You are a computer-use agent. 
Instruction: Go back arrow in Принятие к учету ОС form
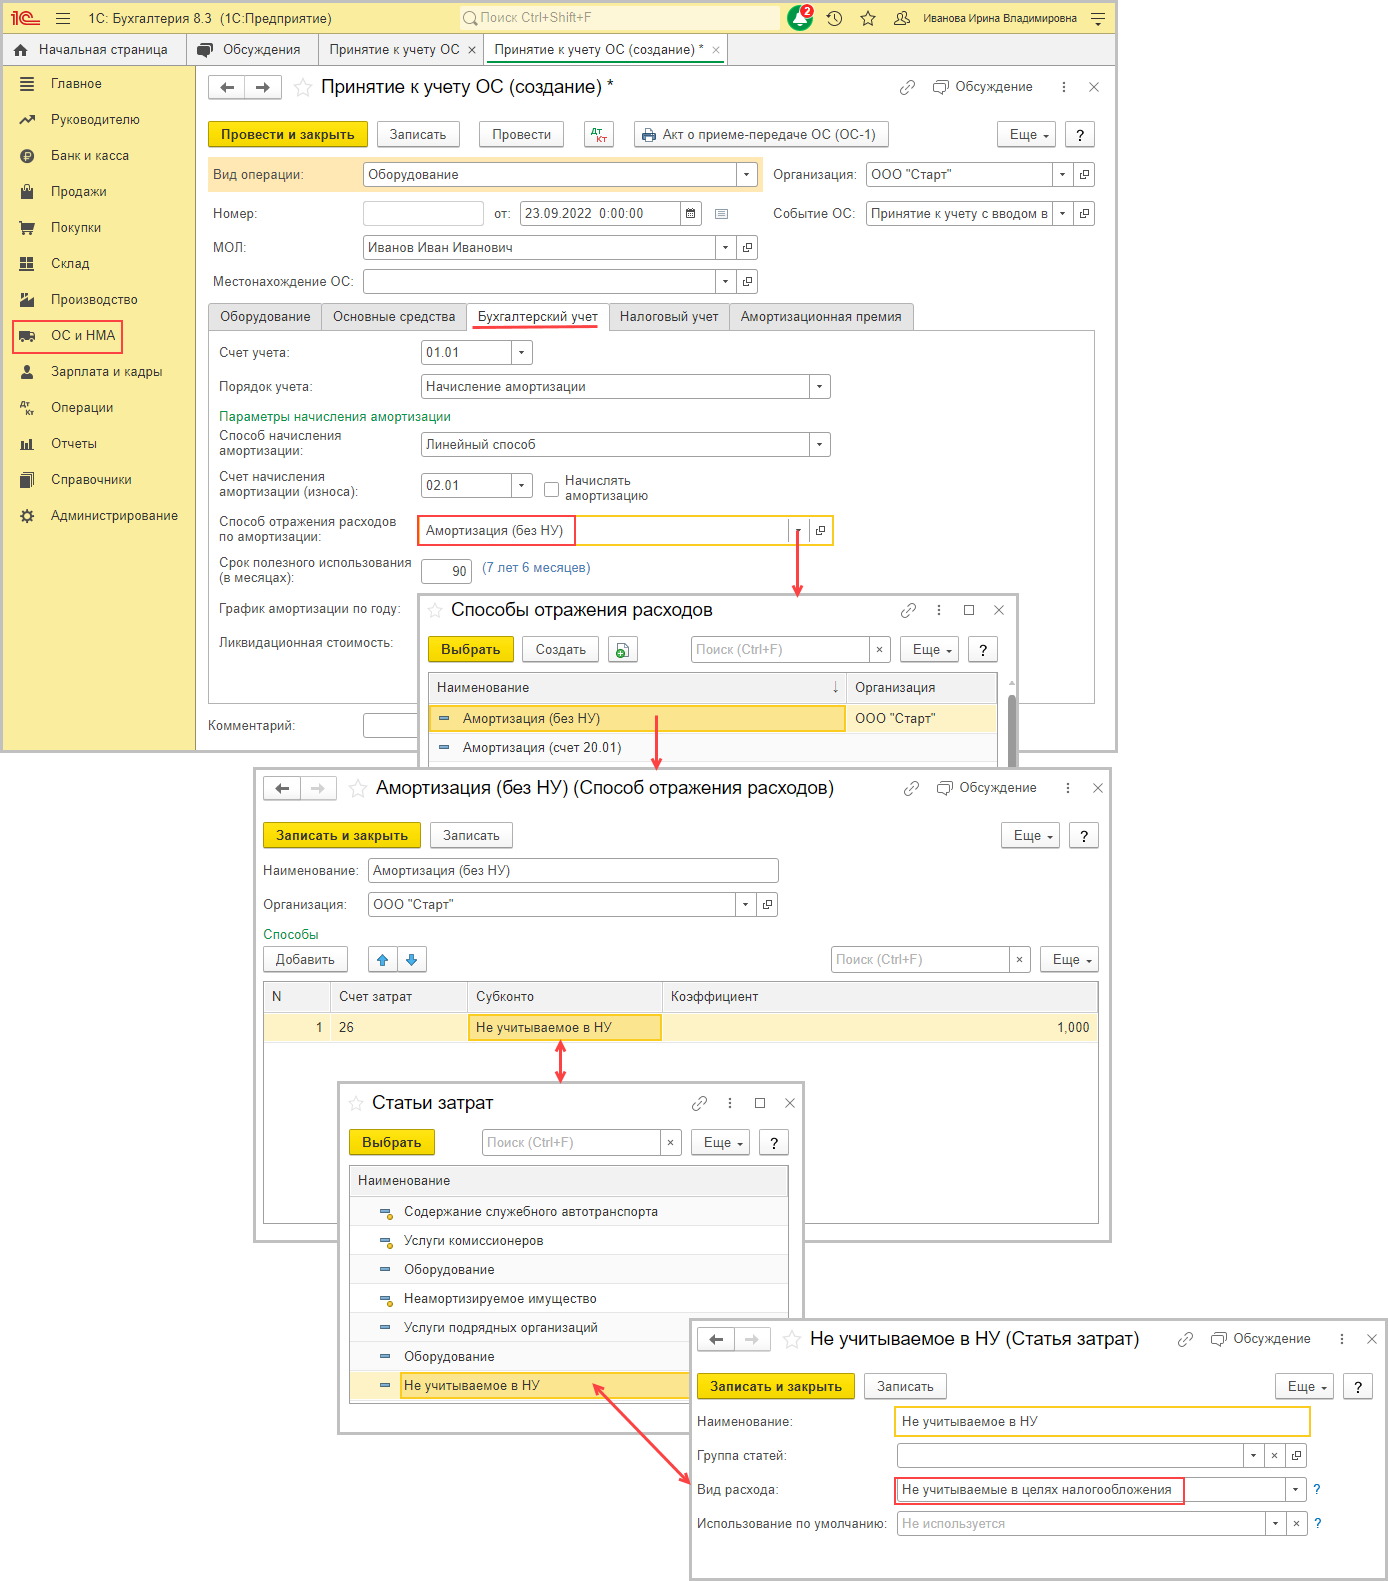tap(227, 88)
